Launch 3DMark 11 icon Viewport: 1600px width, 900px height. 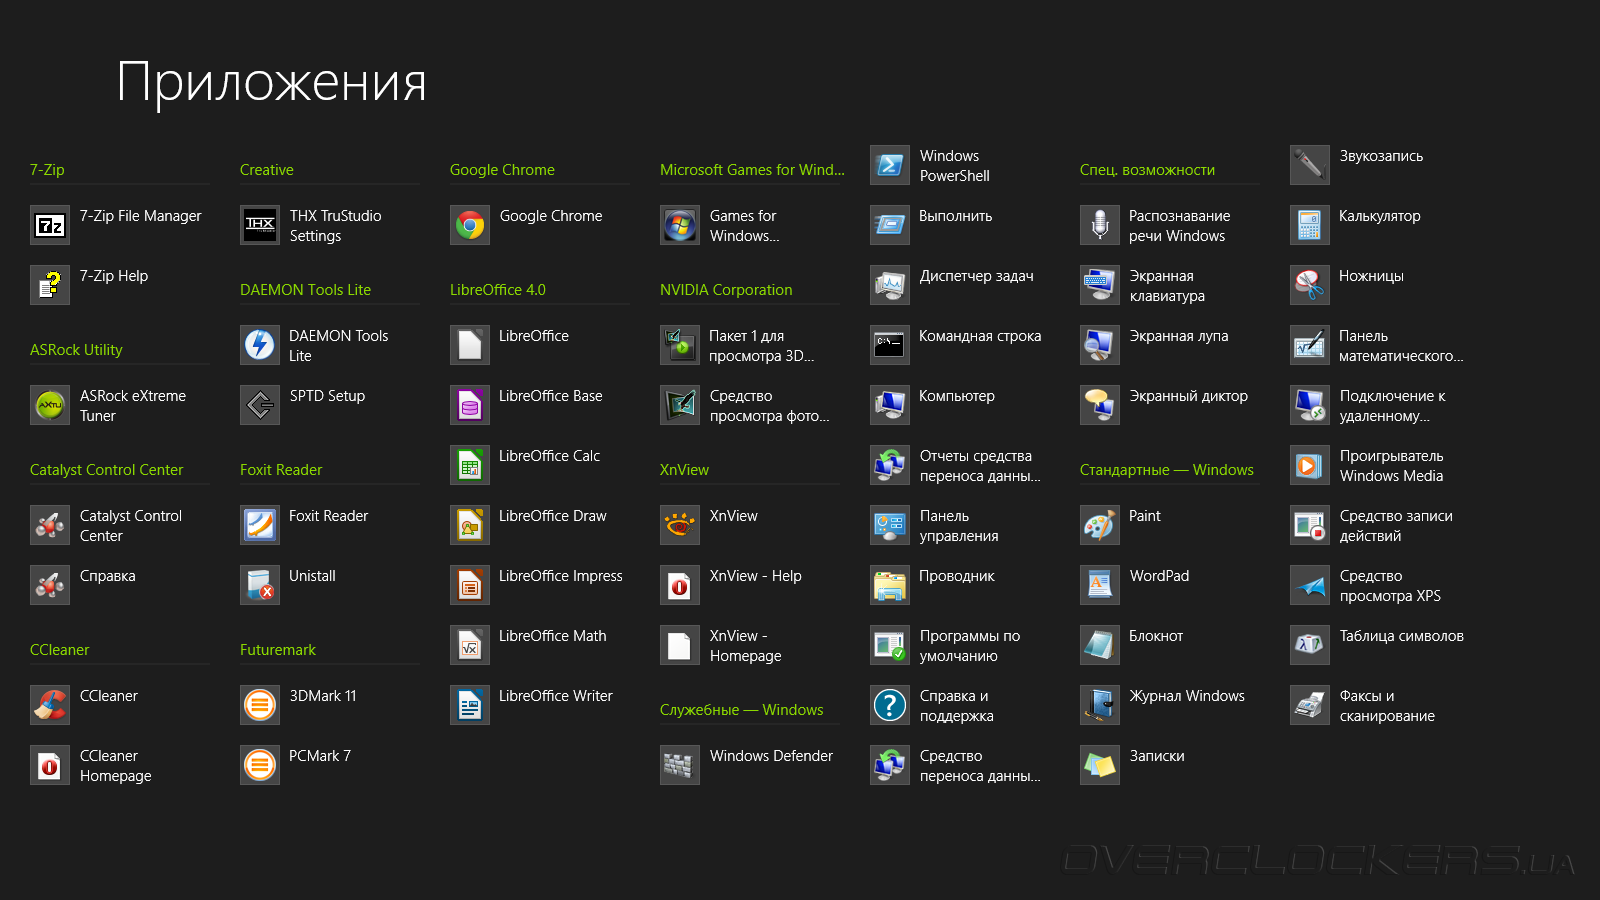pyautogui.click(x=260, y=705)
